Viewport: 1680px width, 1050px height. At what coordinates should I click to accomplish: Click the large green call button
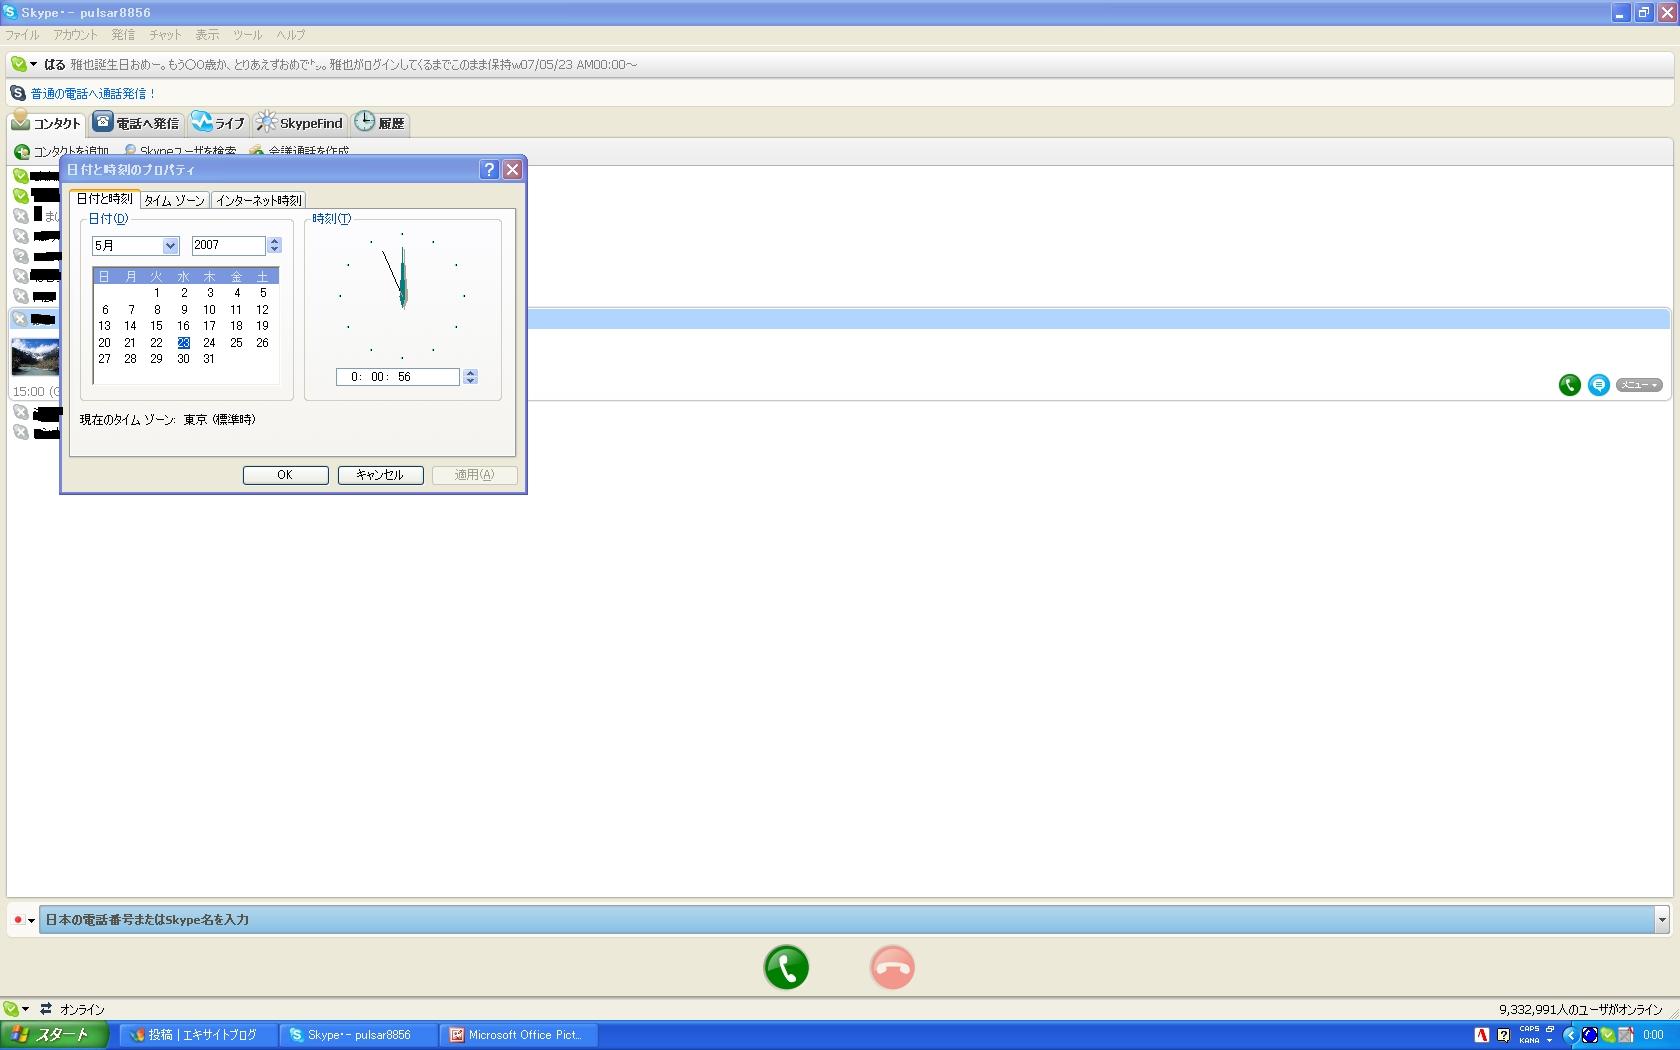[786, 967]
